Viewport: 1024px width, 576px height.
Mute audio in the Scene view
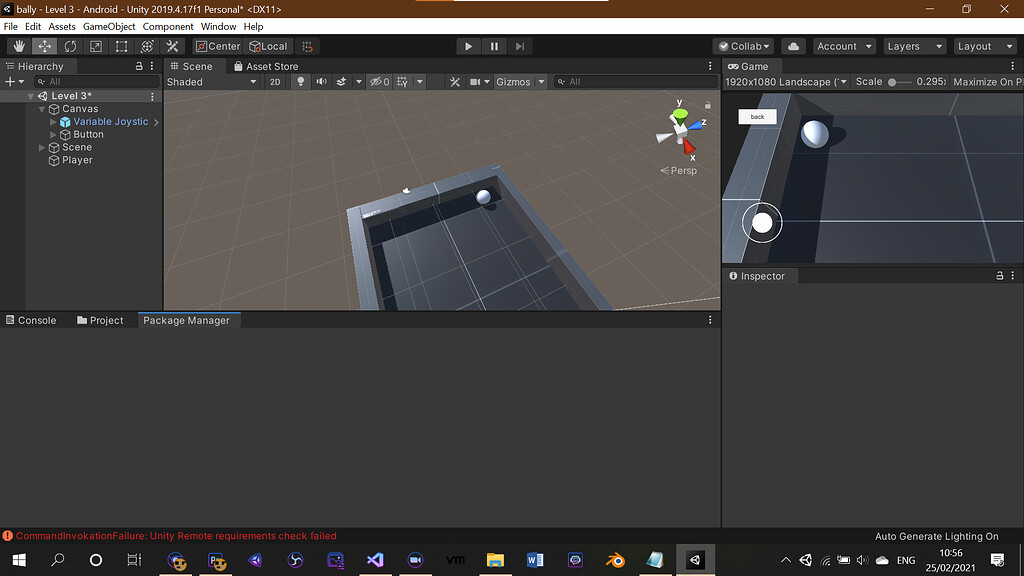point(320,81)
